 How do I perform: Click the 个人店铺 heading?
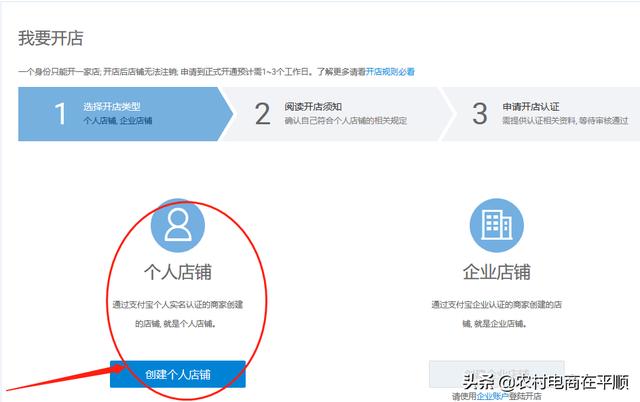coord(178,272)
